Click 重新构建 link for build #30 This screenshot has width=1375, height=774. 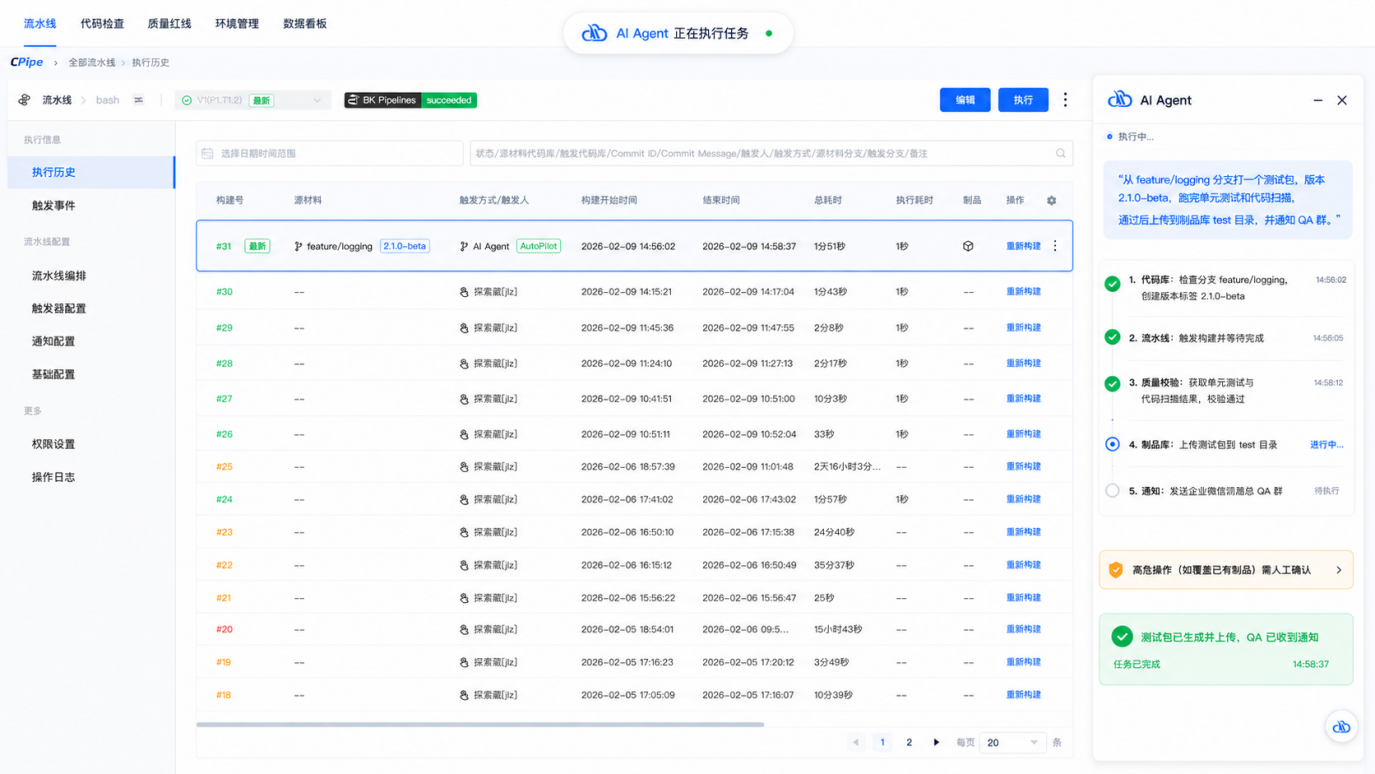point(1023,292)
